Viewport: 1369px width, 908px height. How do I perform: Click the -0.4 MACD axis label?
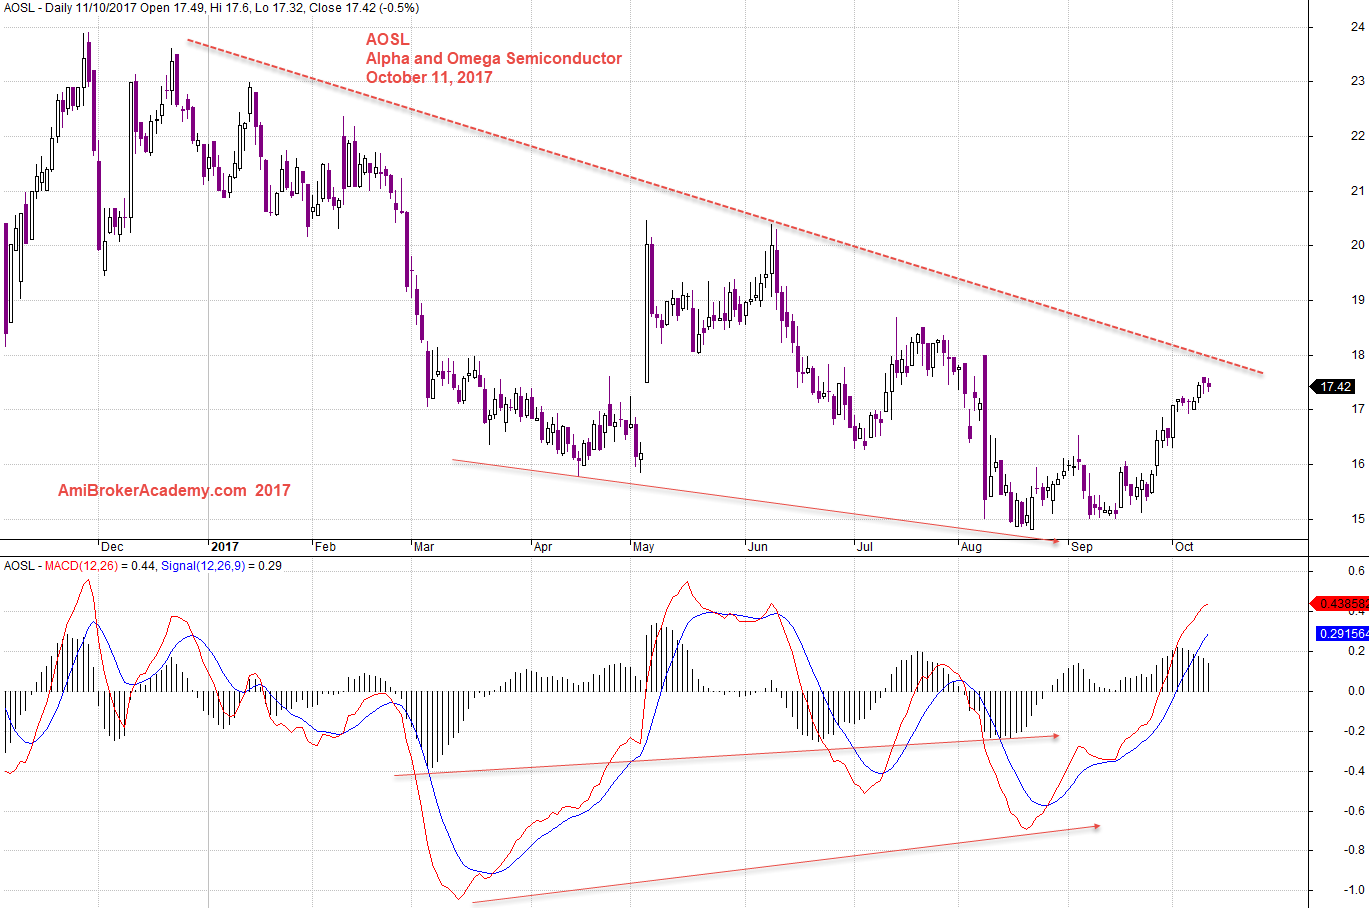(1354, 771)
